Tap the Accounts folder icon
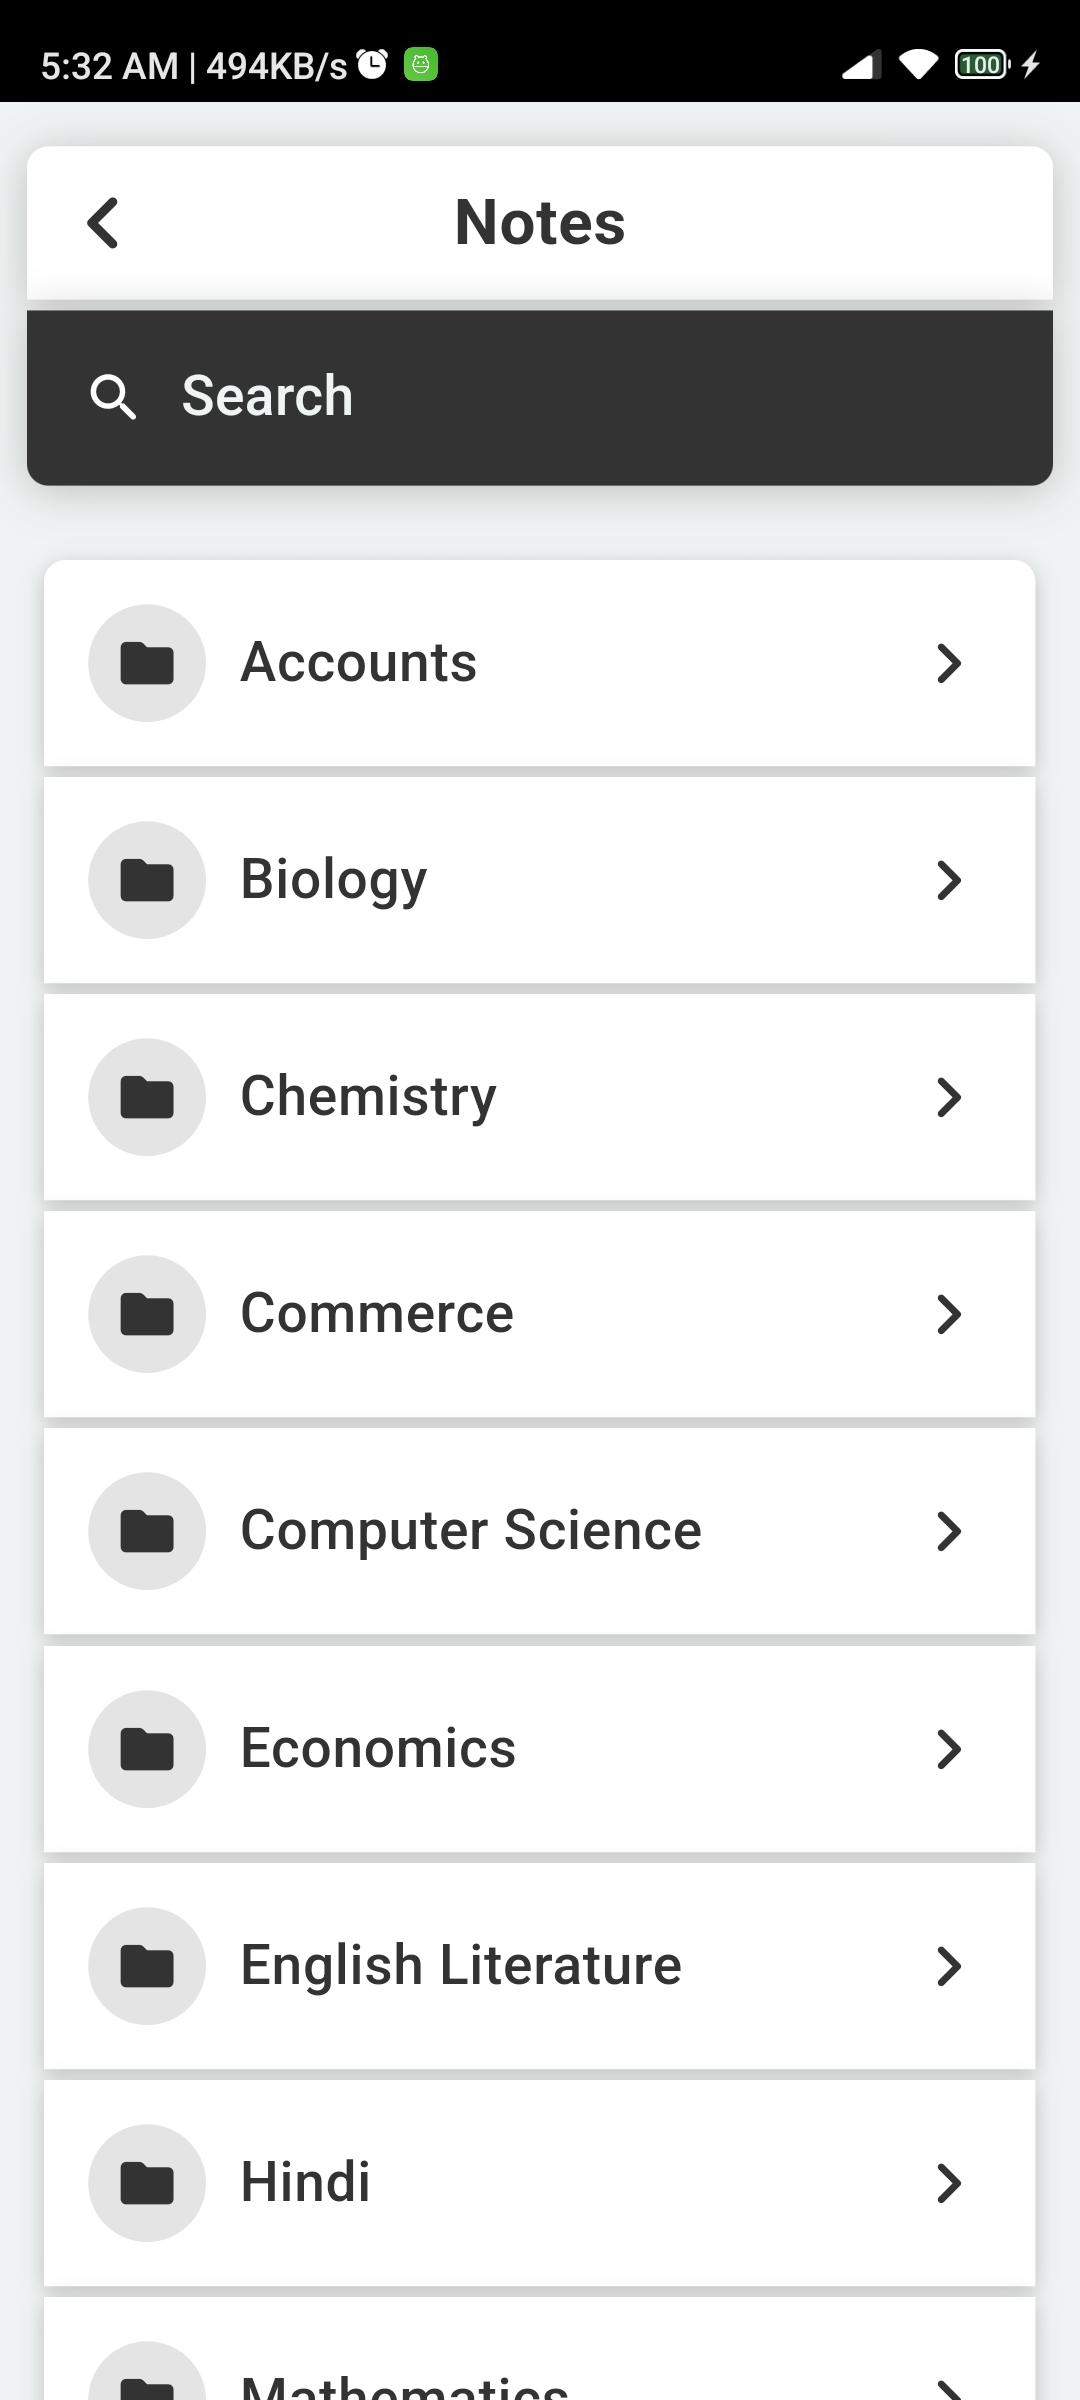The height and width of the screenshot is (2400, 1080). 147,663
